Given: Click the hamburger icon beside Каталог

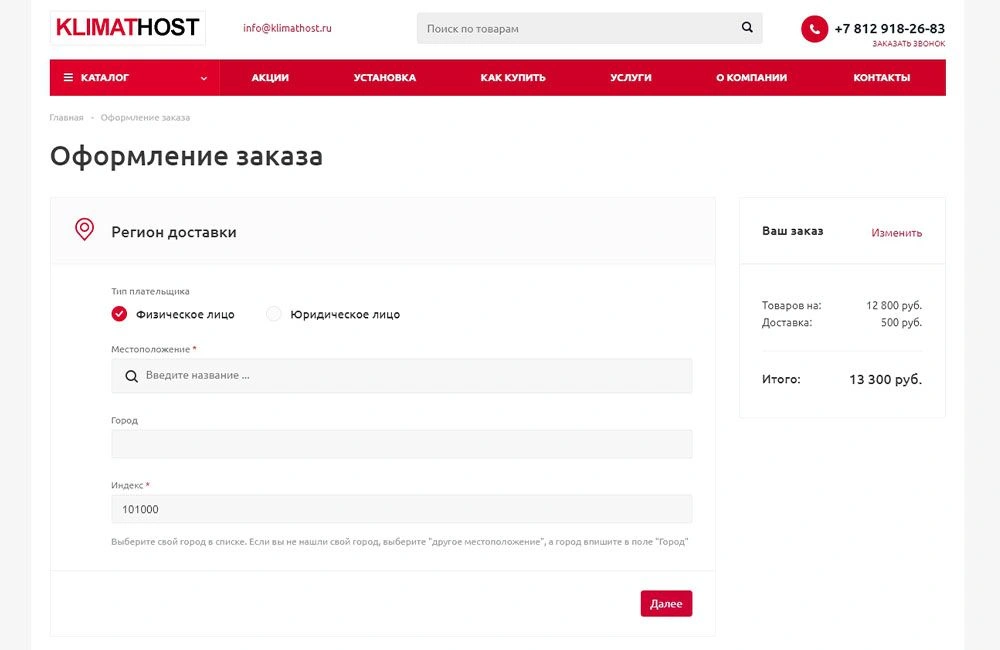Looking at the screenshot, I should click(68, 78).
